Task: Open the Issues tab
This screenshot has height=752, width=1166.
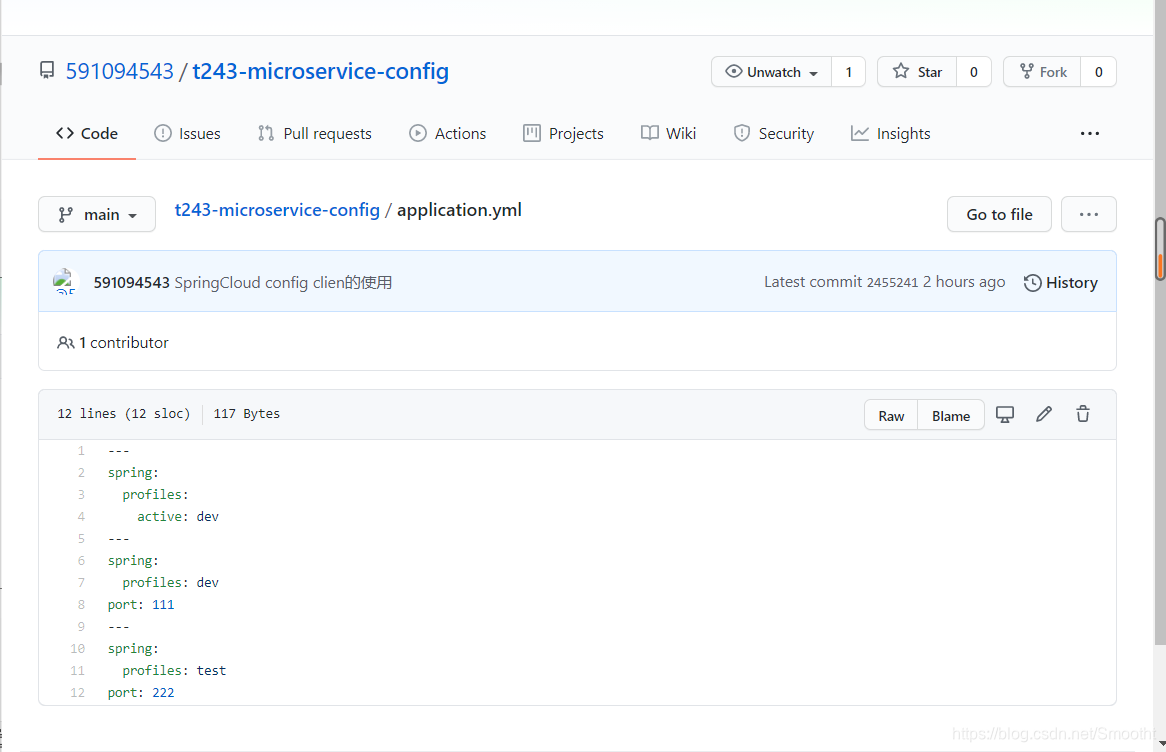Action: coord(187,134)
